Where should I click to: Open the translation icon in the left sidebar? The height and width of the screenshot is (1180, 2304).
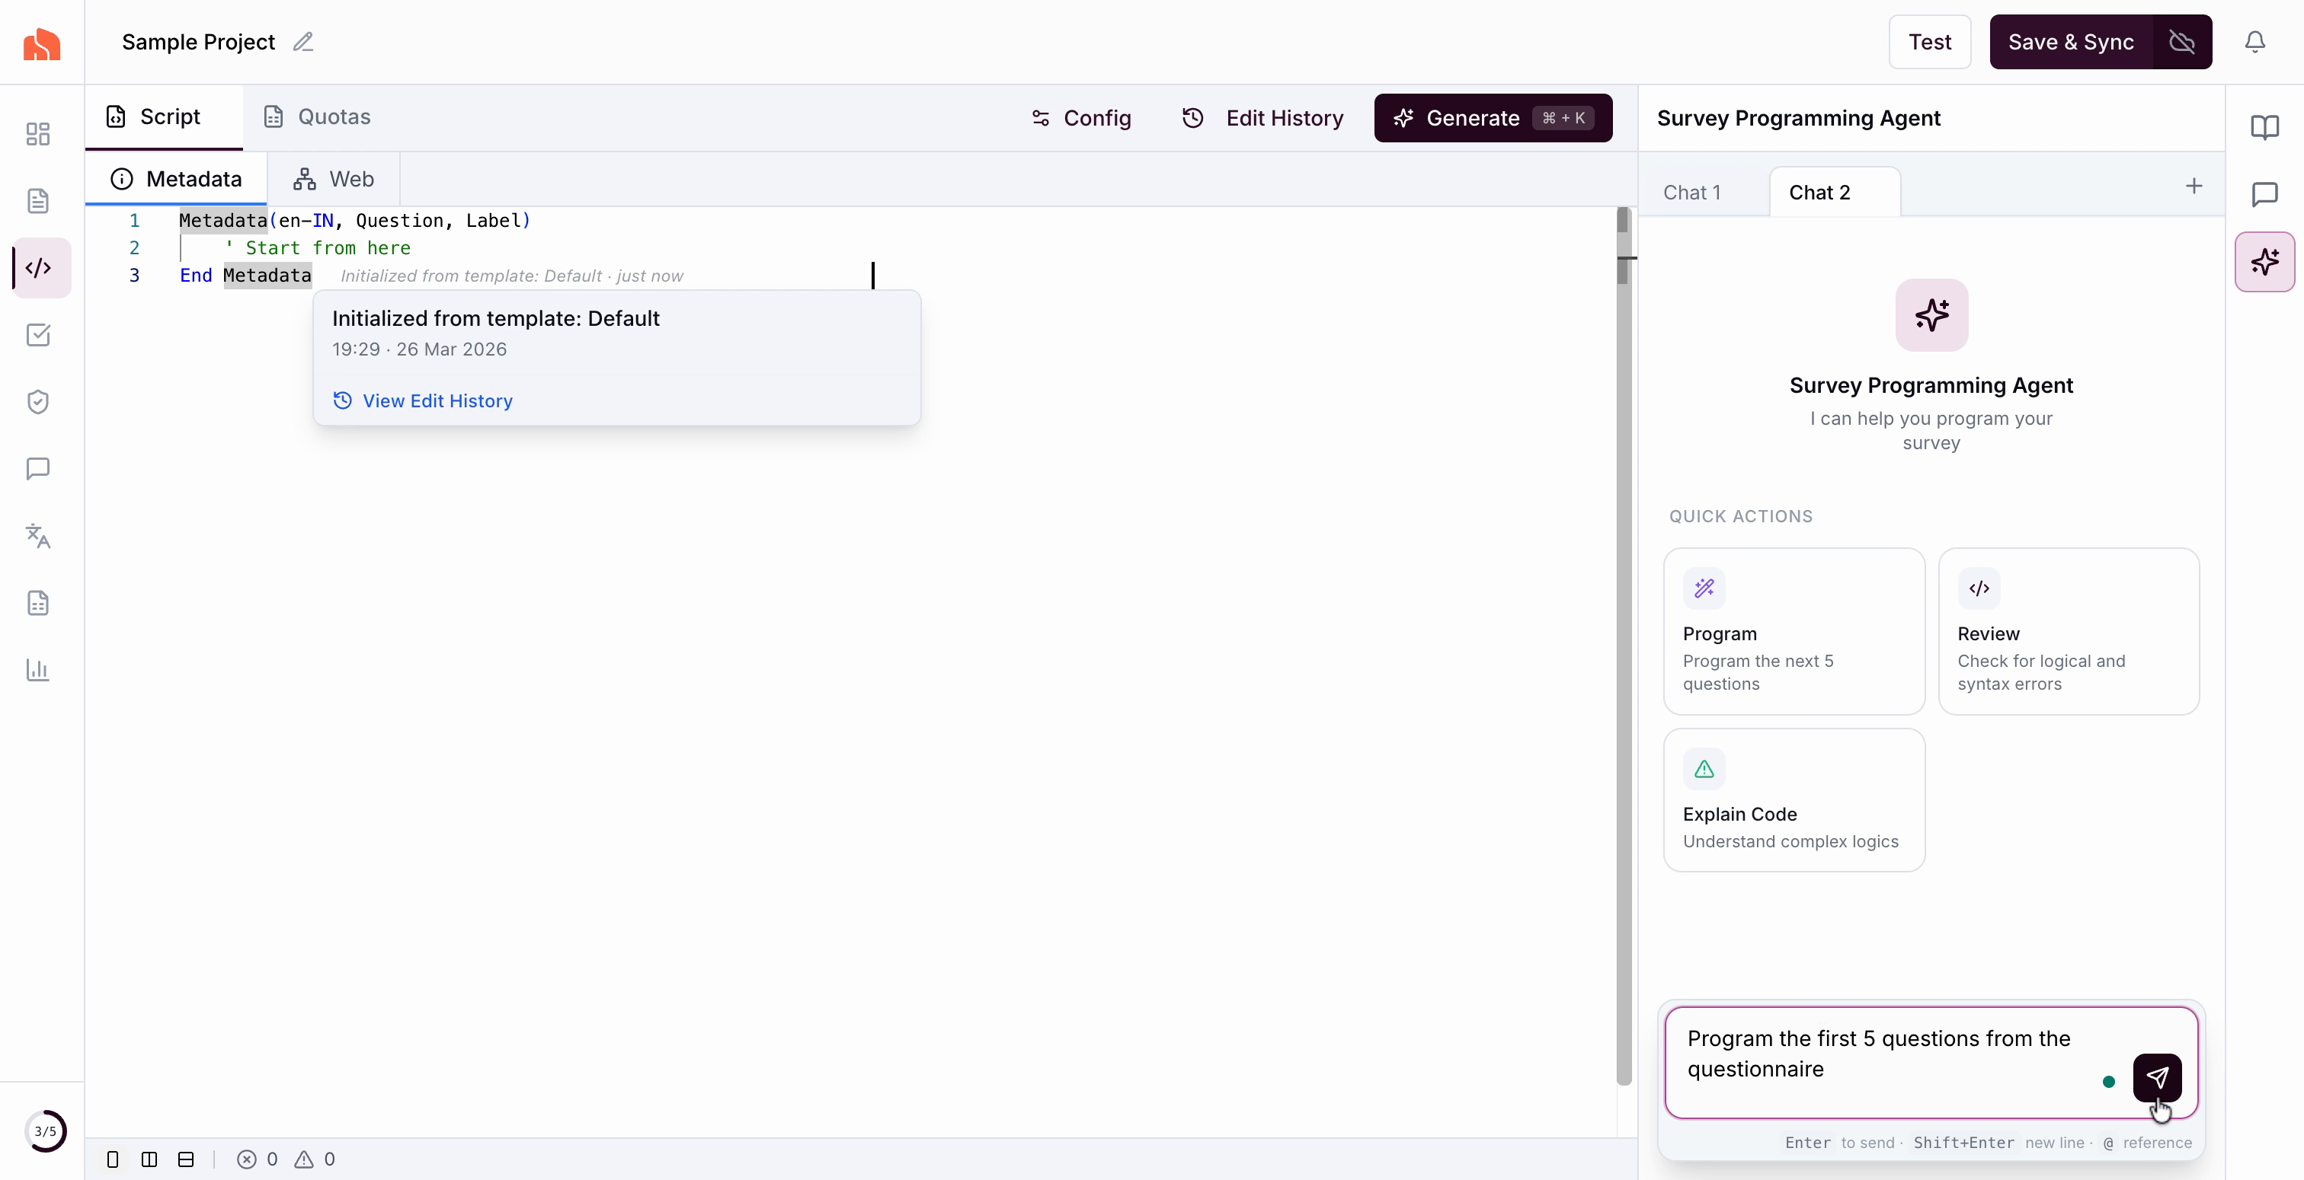[x=38, y=536]
